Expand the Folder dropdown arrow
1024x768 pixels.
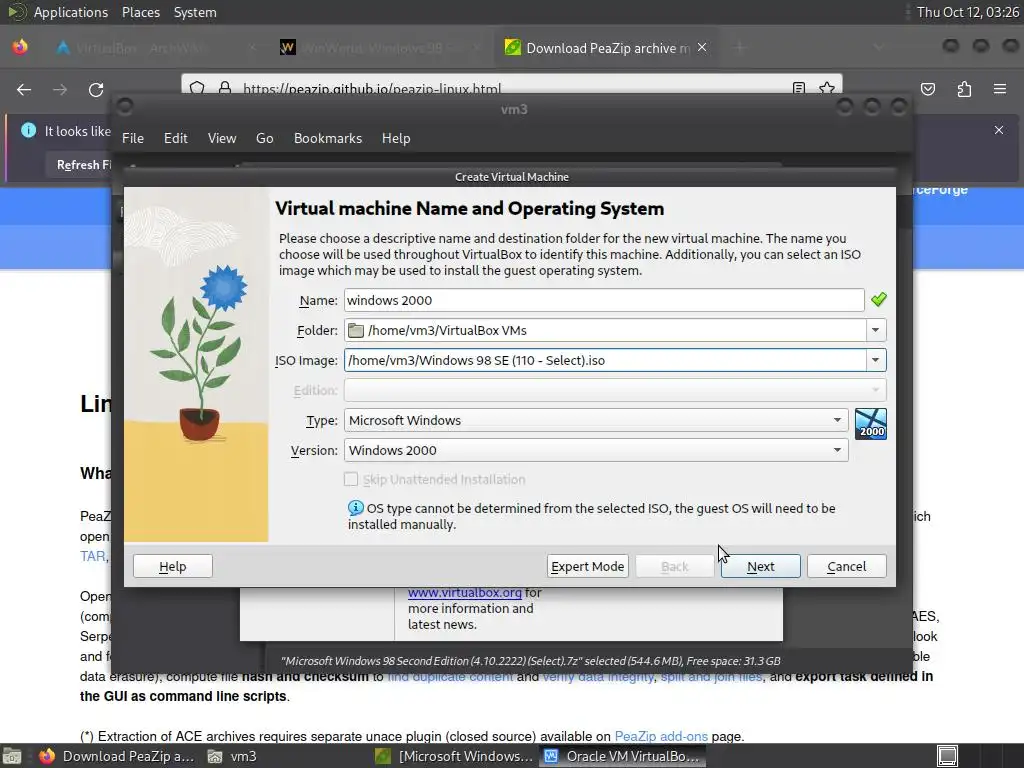coord(876,330)
